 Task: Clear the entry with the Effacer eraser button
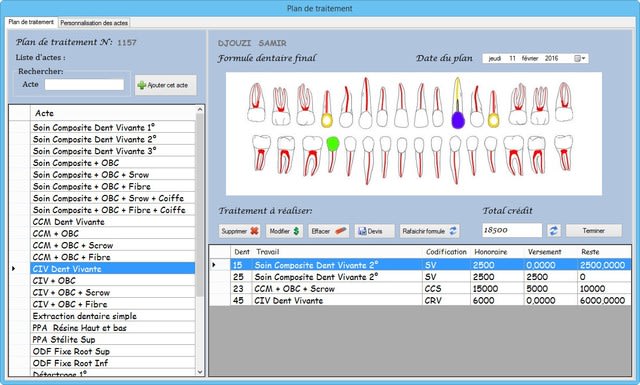point(329,231)
